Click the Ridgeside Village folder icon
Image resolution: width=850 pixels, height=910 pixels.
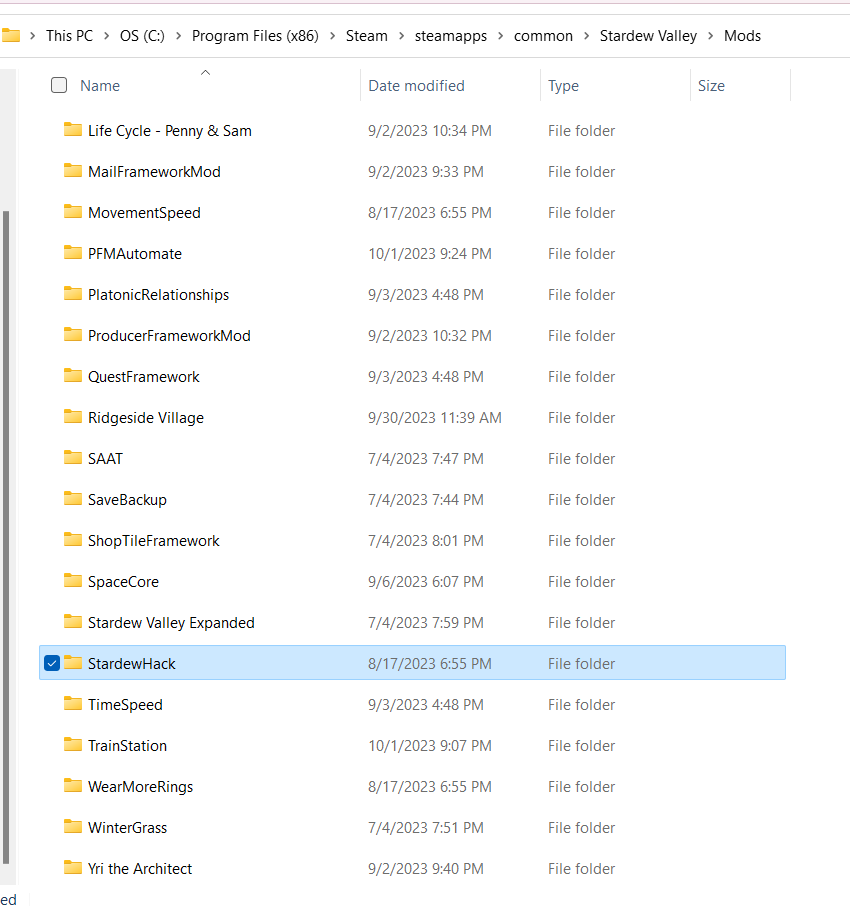(x=73, y=417)
